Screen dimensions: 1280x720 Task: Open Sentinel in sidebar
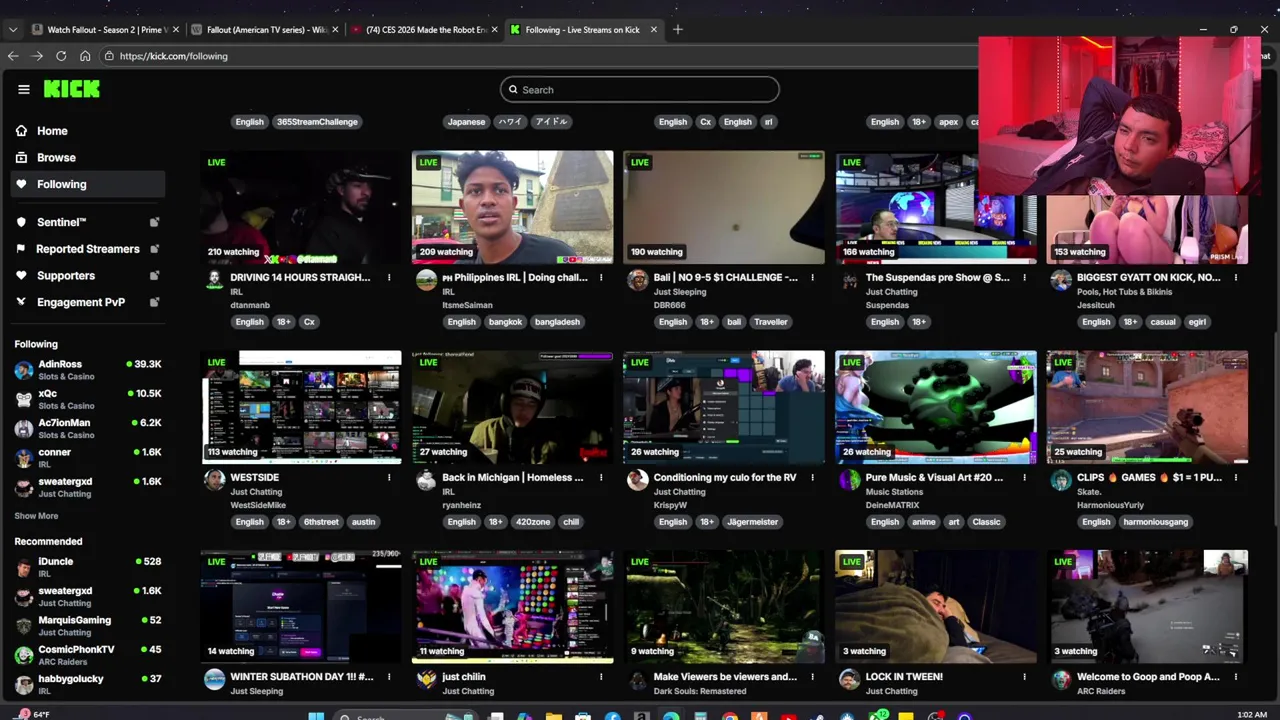[62, 222]
